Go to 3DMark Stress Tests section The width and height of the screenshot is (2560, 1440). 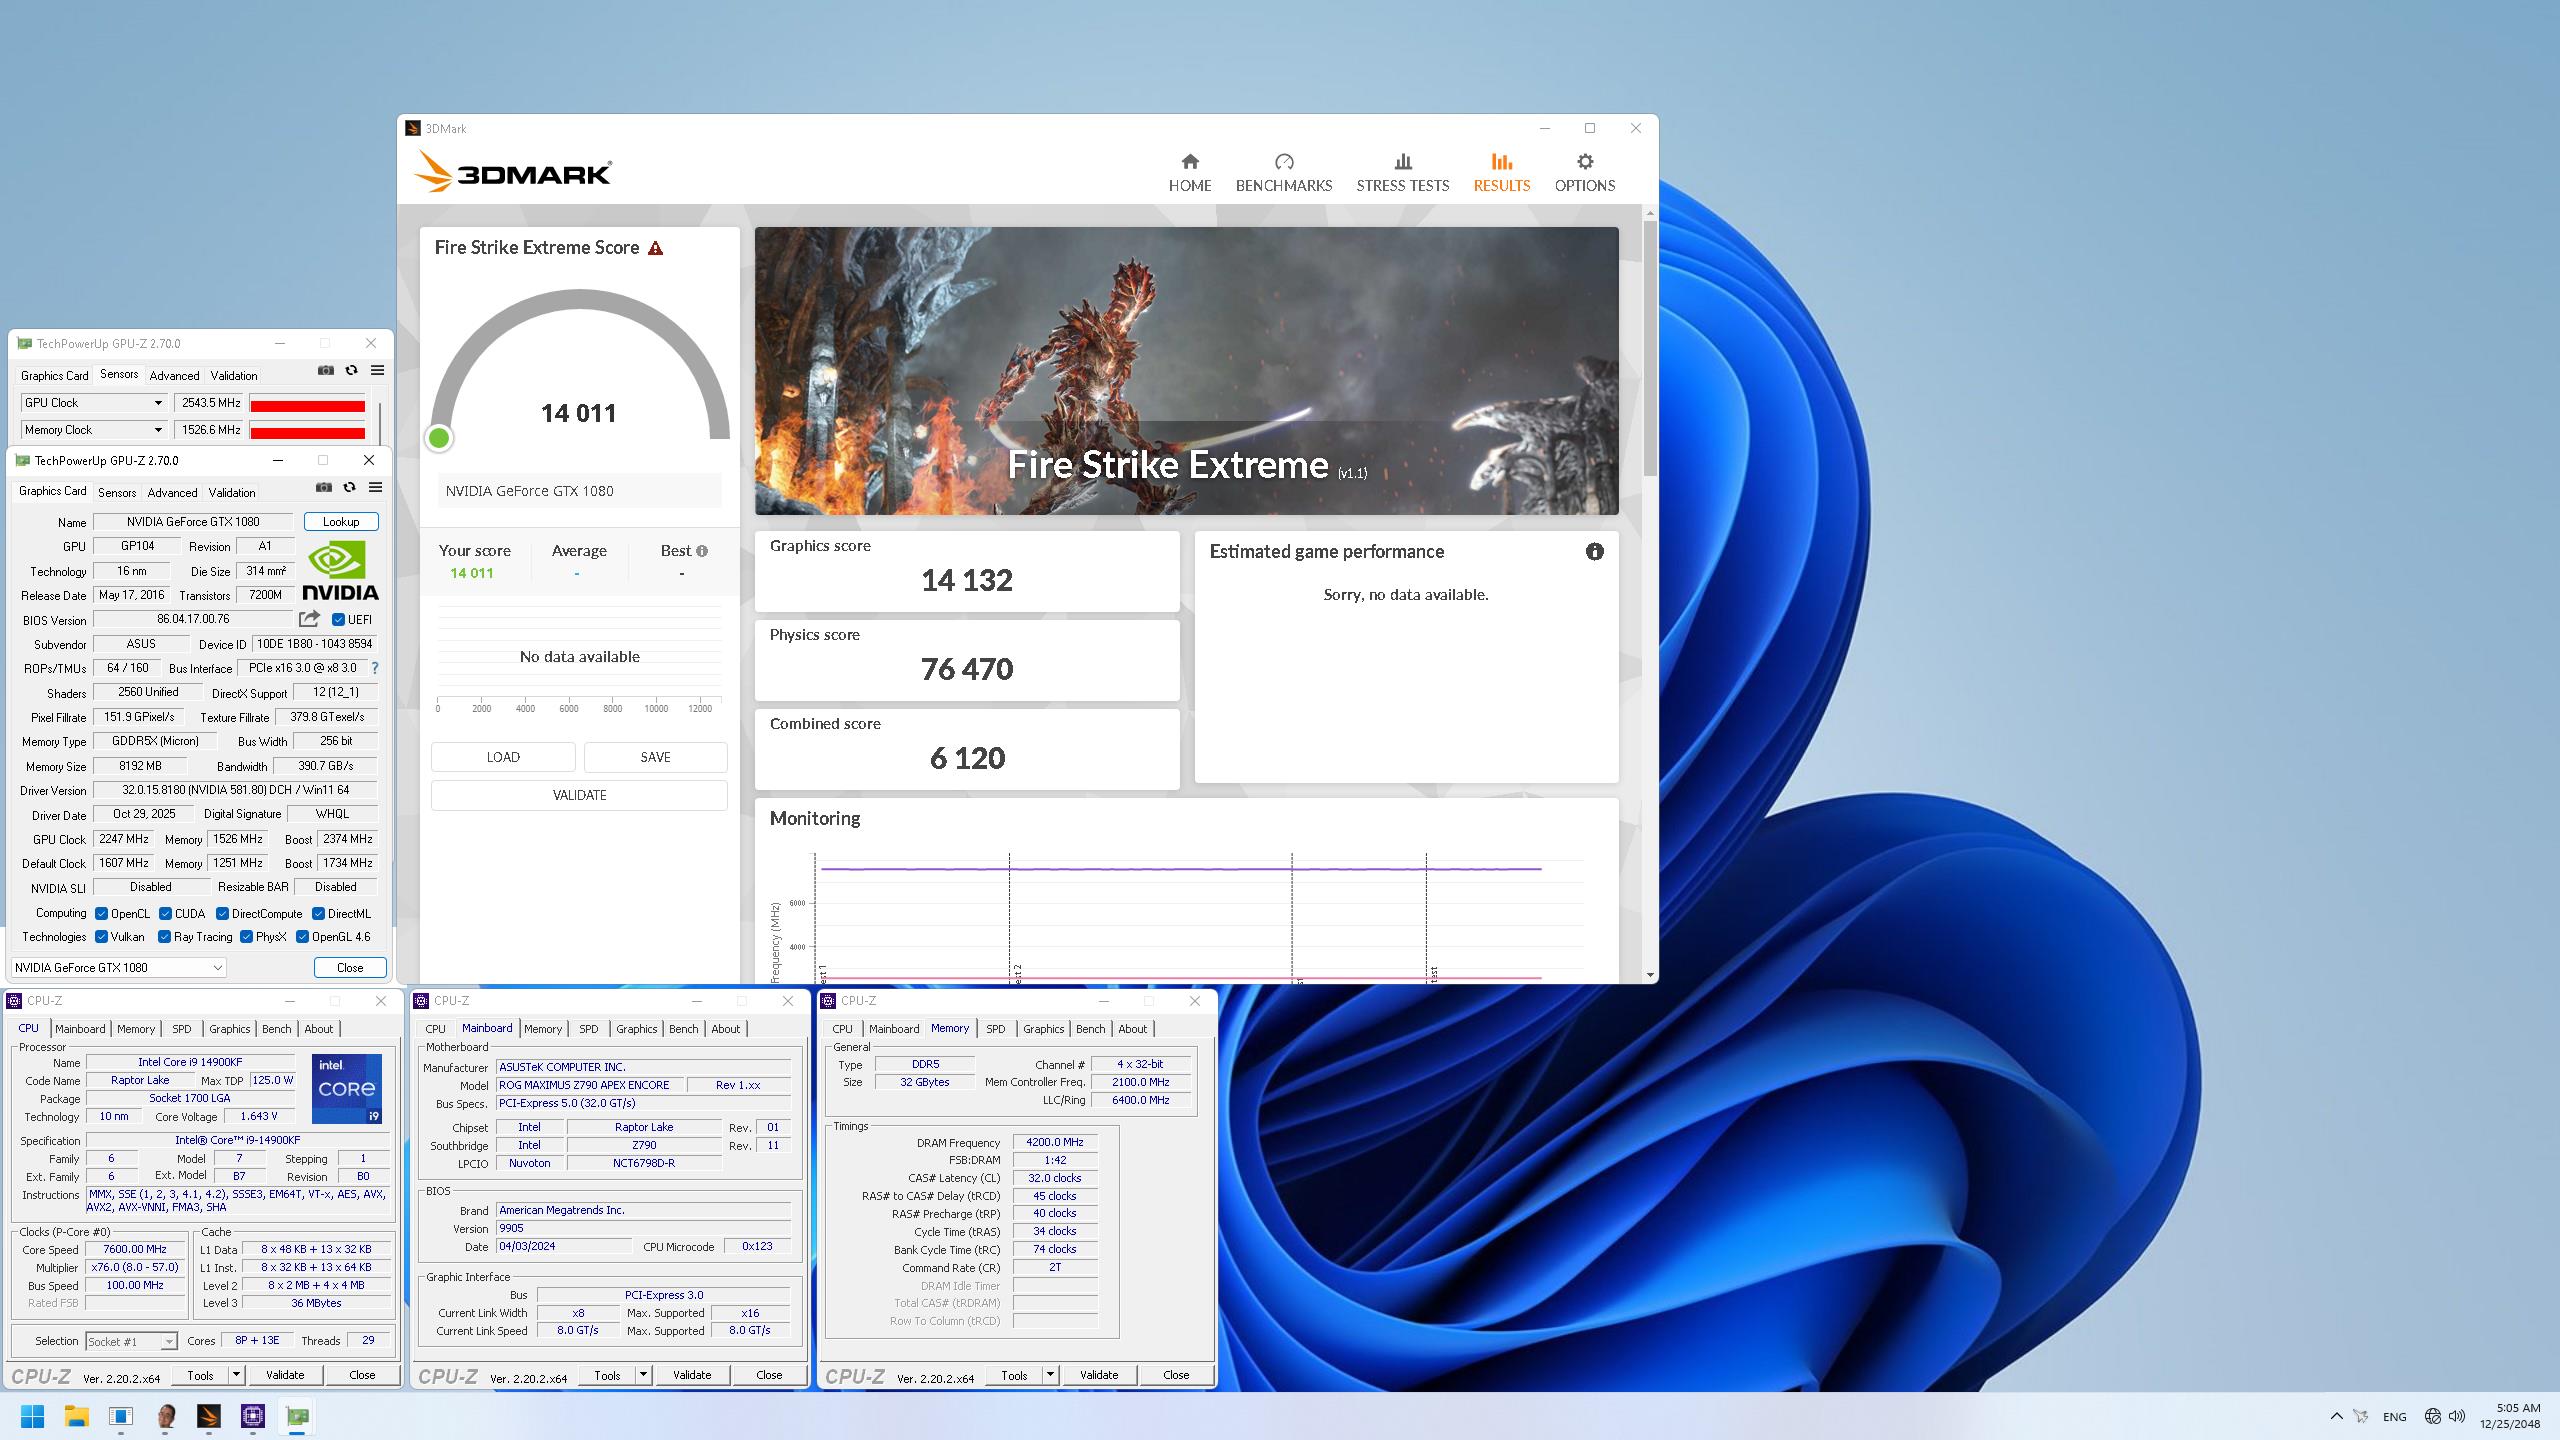(1402, 173)
